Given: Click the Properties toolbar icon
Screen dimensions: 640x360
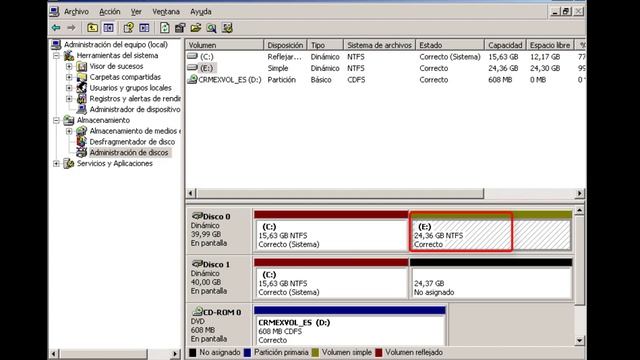Looking at the screenshot, I should 180,28.
